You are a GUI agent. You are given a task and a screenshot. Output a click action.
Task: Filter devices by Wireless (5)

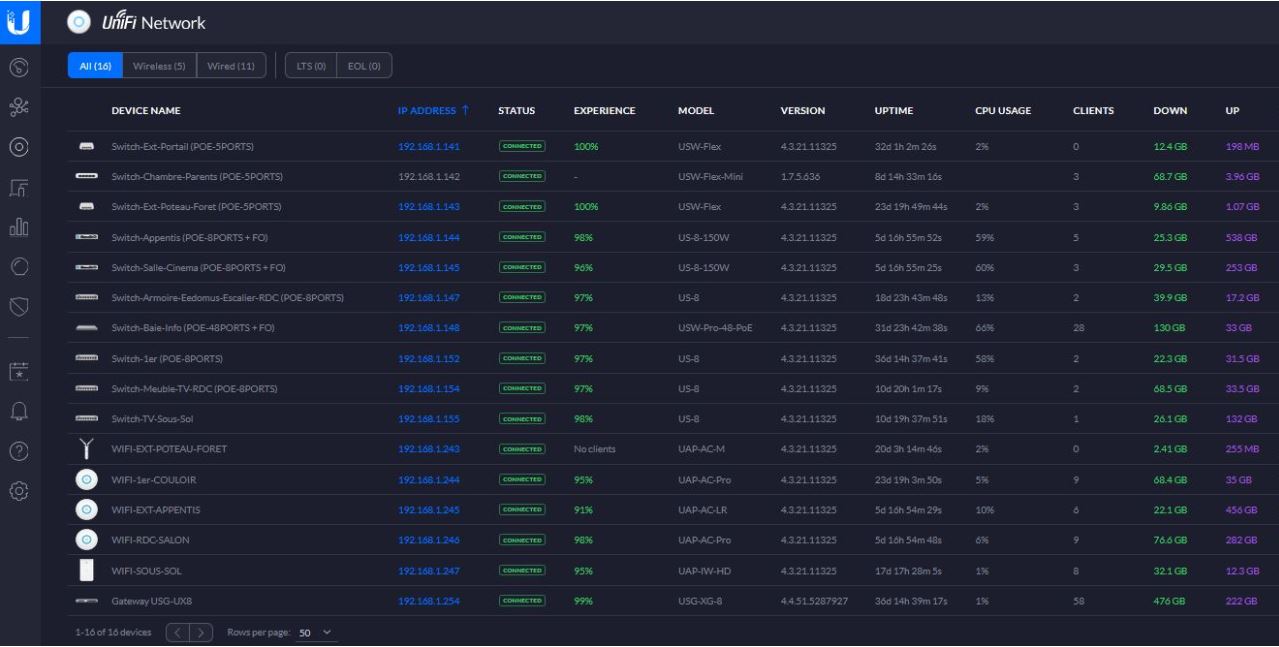pyautogui.click(x=159, y=66)
